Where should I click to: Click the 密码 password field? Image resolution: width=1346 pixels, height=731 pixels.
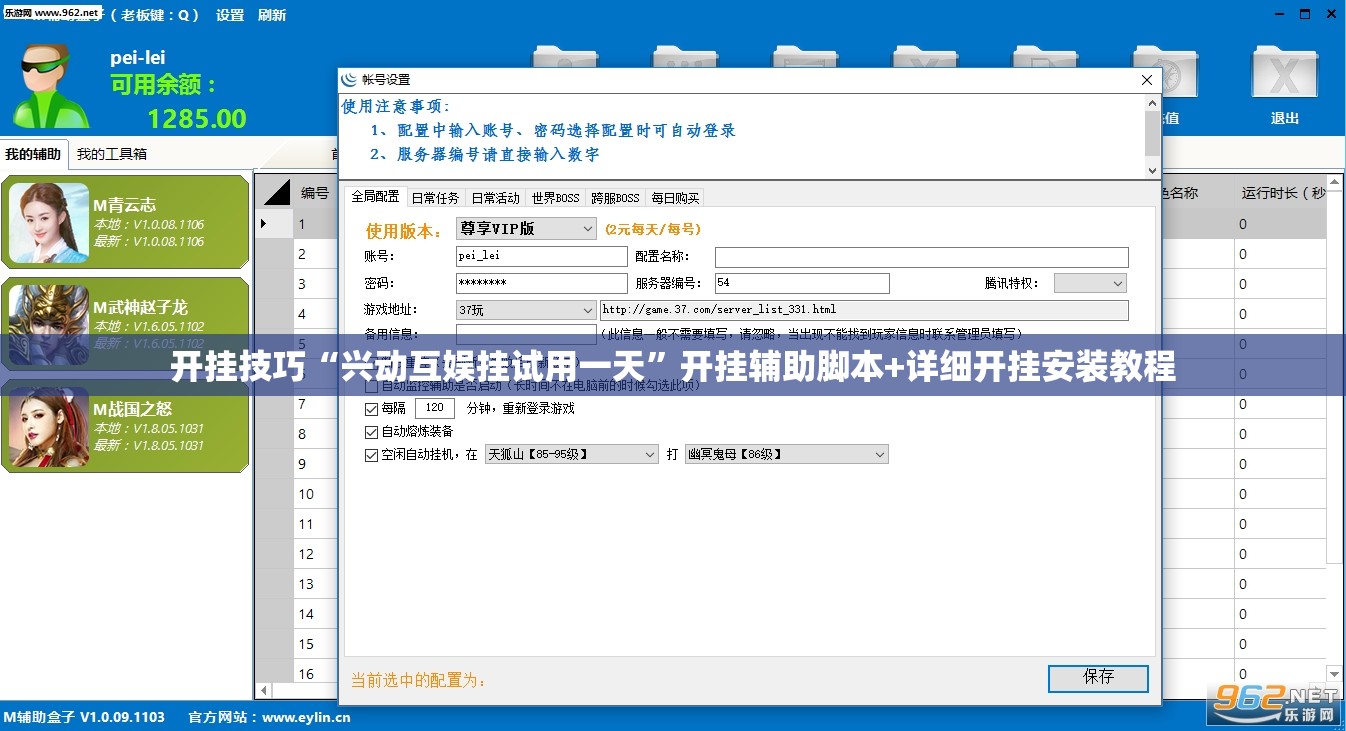(541, 283)
